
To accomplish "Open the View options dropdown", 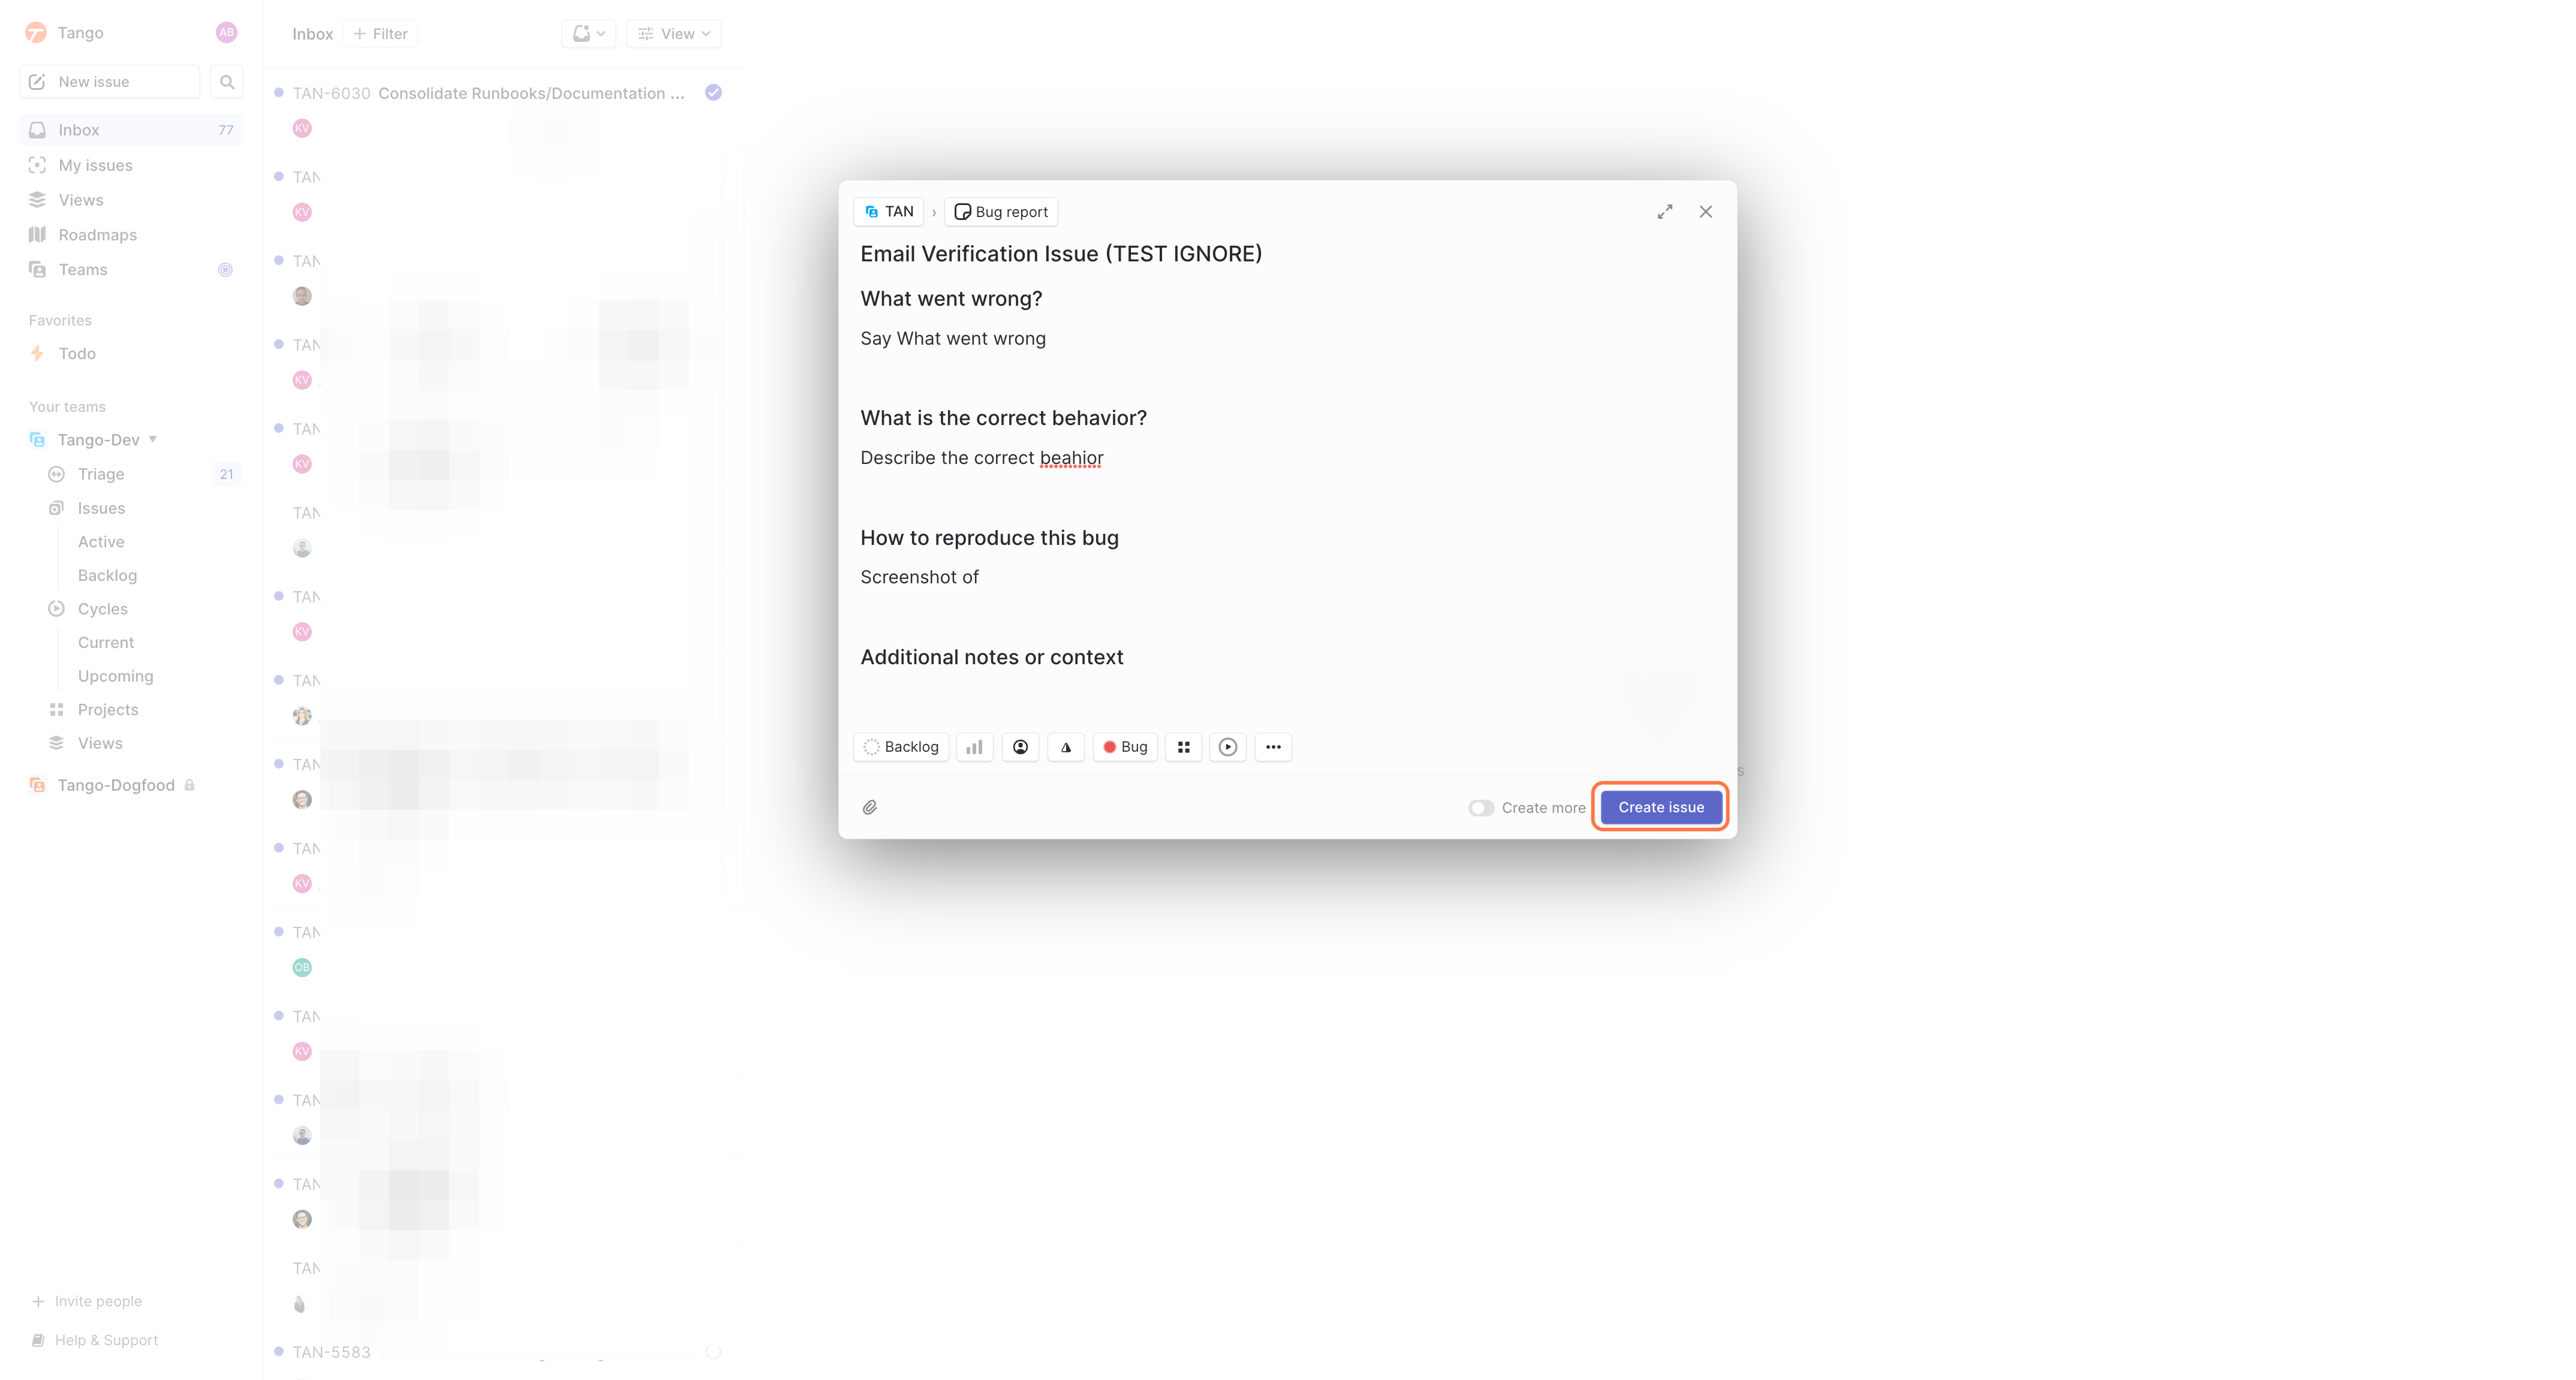I will (x=674, y=34).
